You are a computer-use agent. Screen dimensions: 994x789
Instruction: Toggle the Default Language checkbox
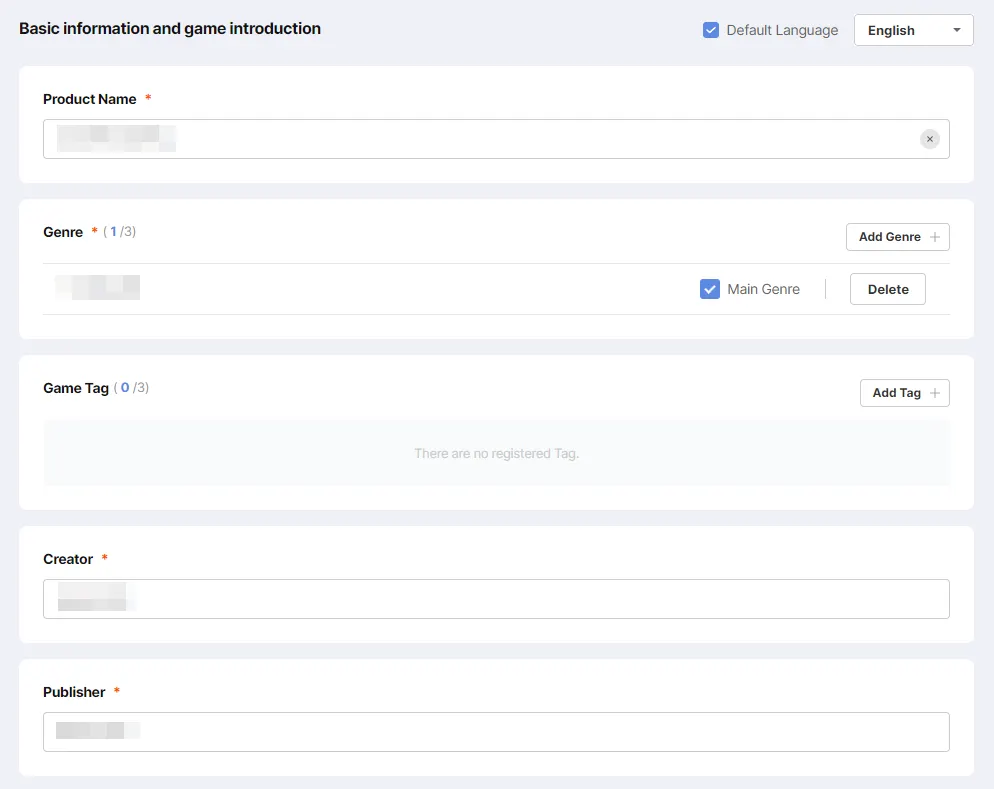click(x=711, y=30)
